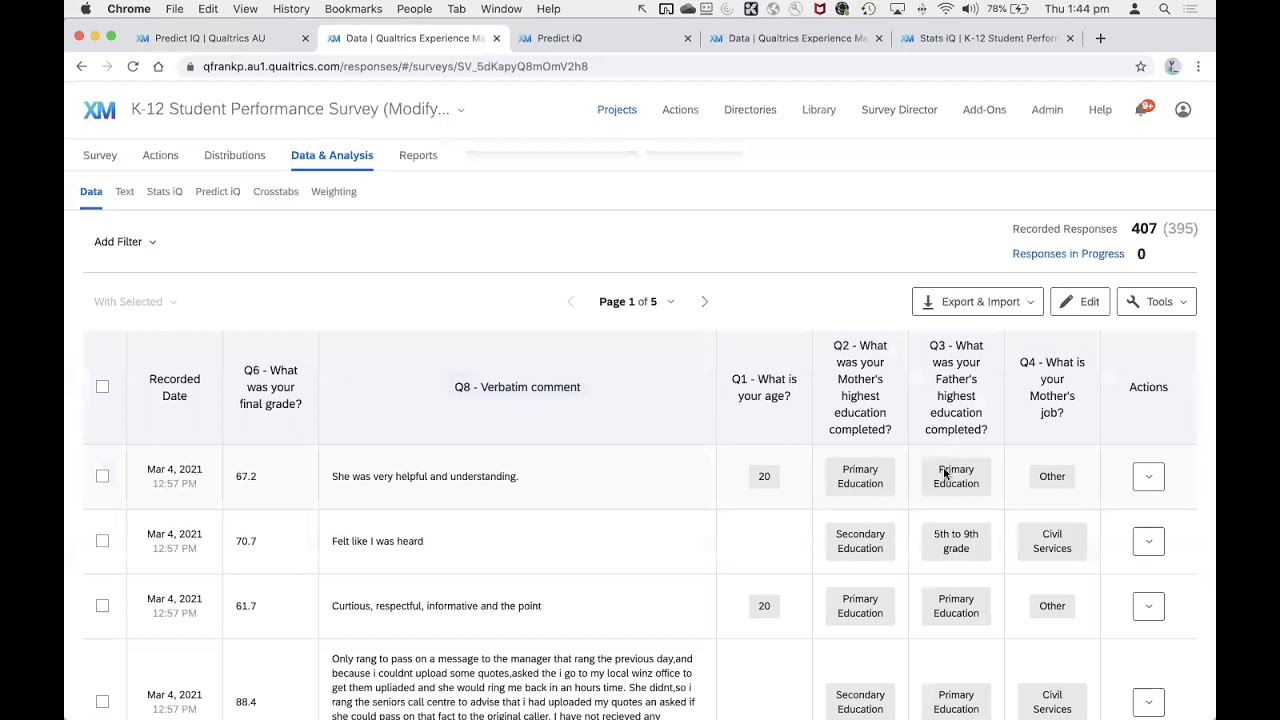Open Admin in top navigation
This screenshot has width=1280, height=720.
click(1047, 110)
